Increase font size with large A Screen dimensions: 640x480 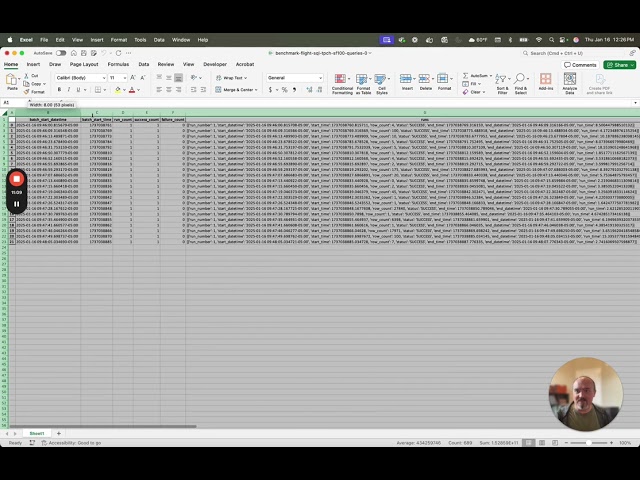tap(133, 78)
